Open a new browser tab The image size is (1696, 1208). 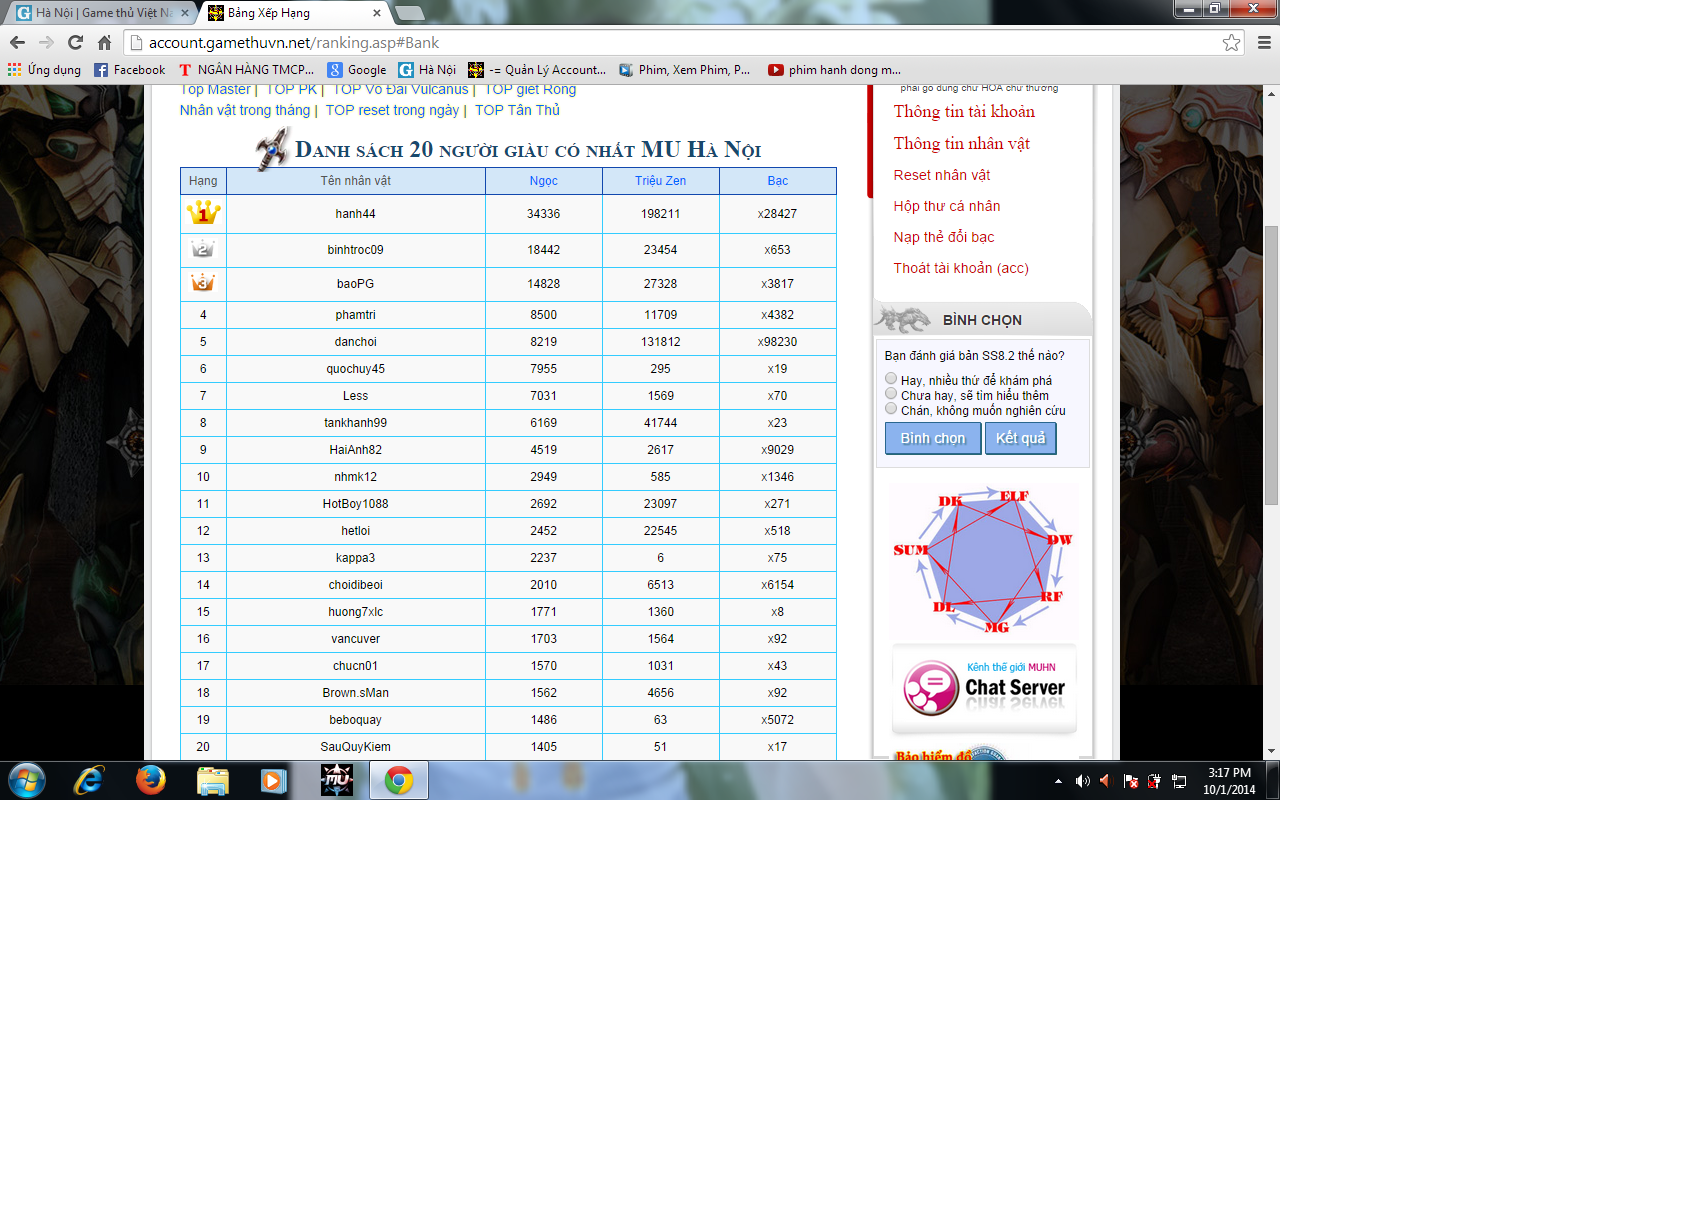click(410, 13)
